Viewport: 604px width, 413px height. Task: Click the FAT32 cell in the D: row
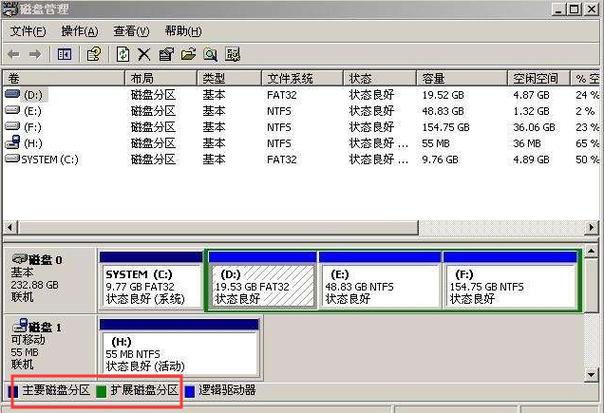282,95
